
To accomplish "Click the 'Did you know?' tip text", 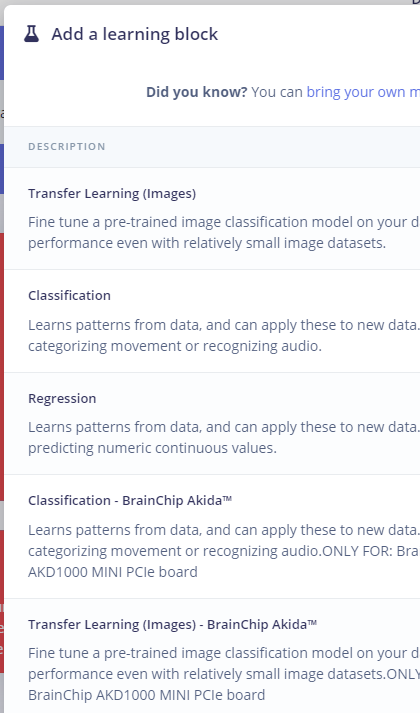I will coord(196,92).
